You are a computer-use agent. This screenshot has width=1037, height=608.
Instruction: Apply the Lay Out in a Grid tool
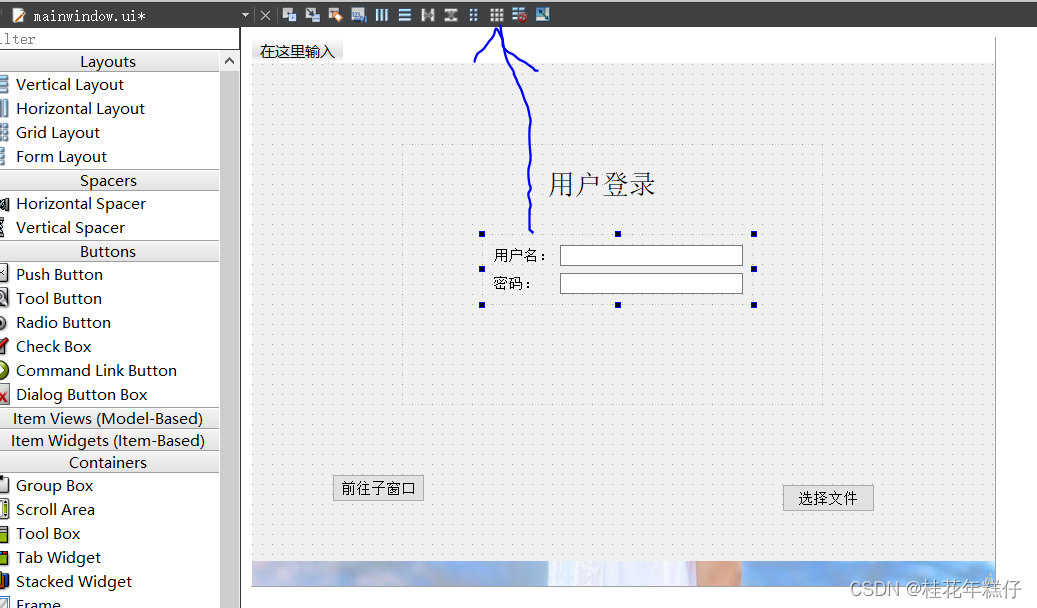[x=496, y=14]
